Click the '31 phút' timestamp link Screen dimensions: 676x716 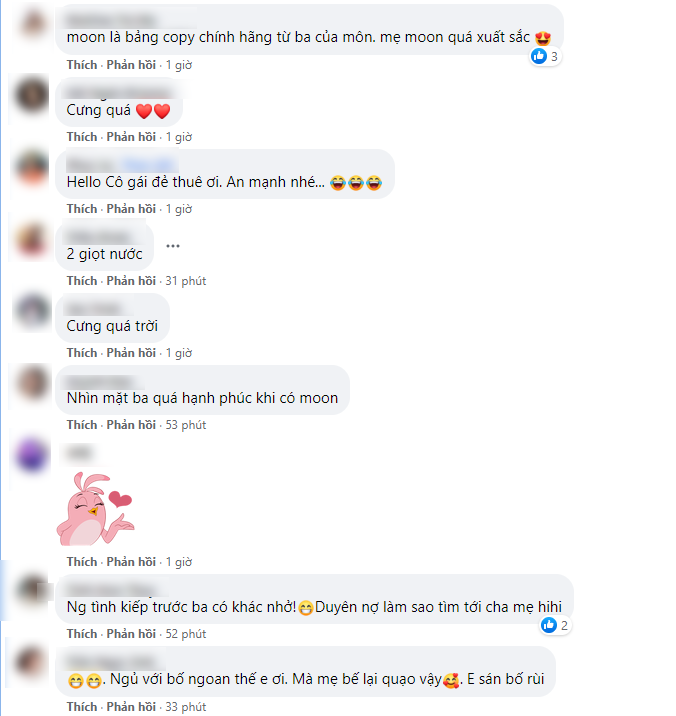(x=185, y=281)
